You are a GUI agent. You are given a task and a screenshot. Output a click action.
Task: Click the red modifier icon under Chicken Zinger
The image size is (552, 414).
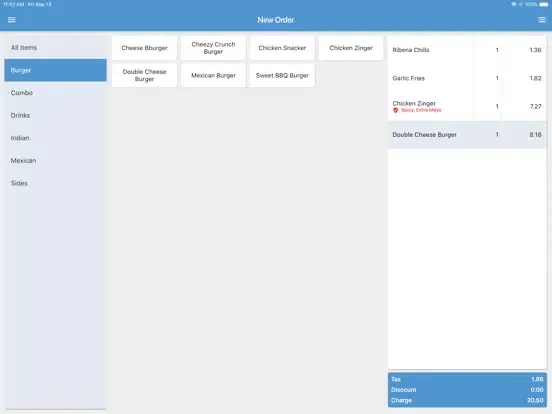point(395,110)
